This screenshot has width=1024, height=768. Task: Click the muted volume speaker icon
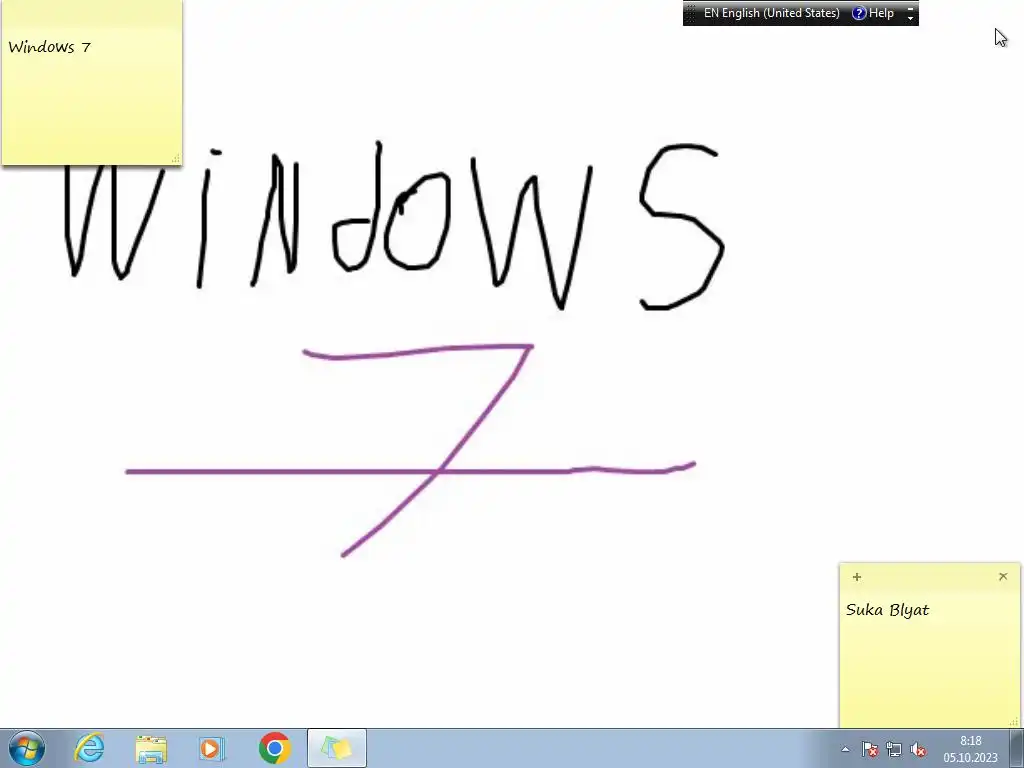click(x=918, y=749)
